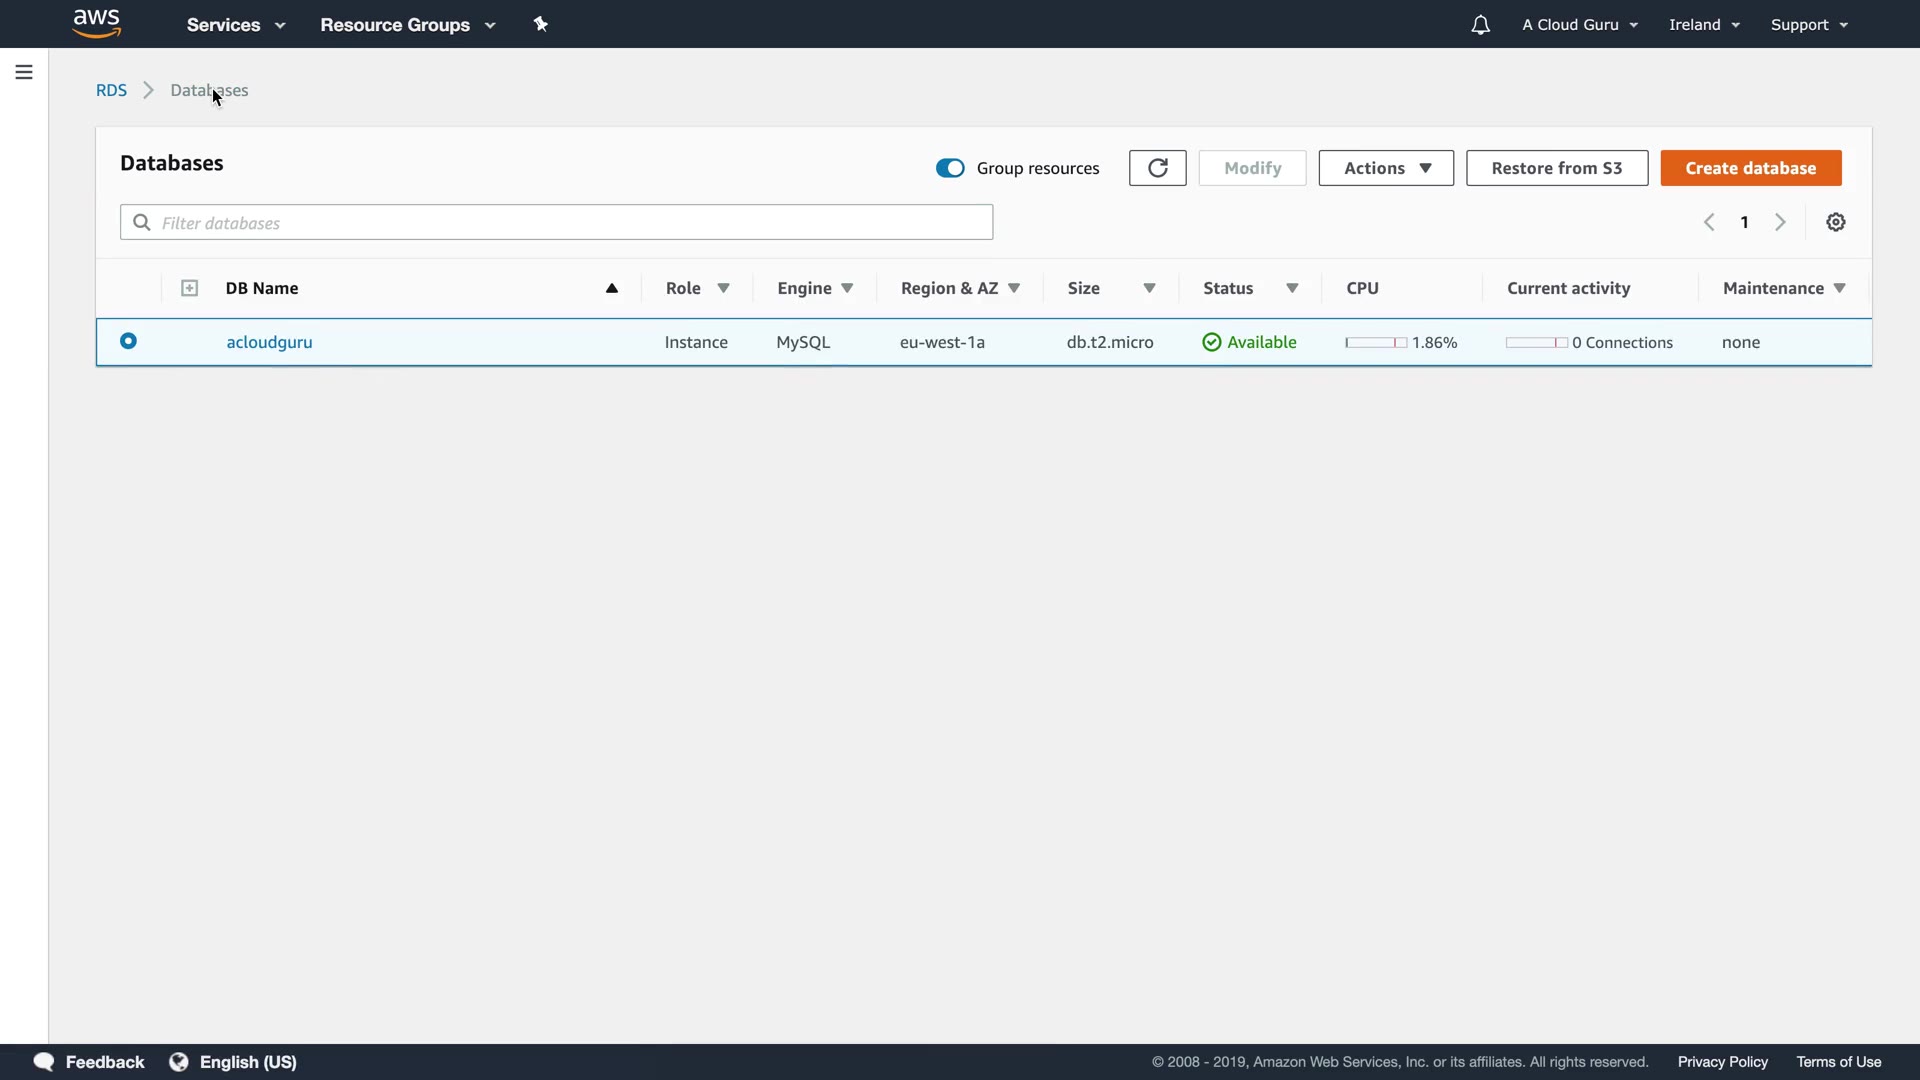Open the hamburger side navigation menu
Viewport: 1920px width, 1080px height.
click(24, 72)
